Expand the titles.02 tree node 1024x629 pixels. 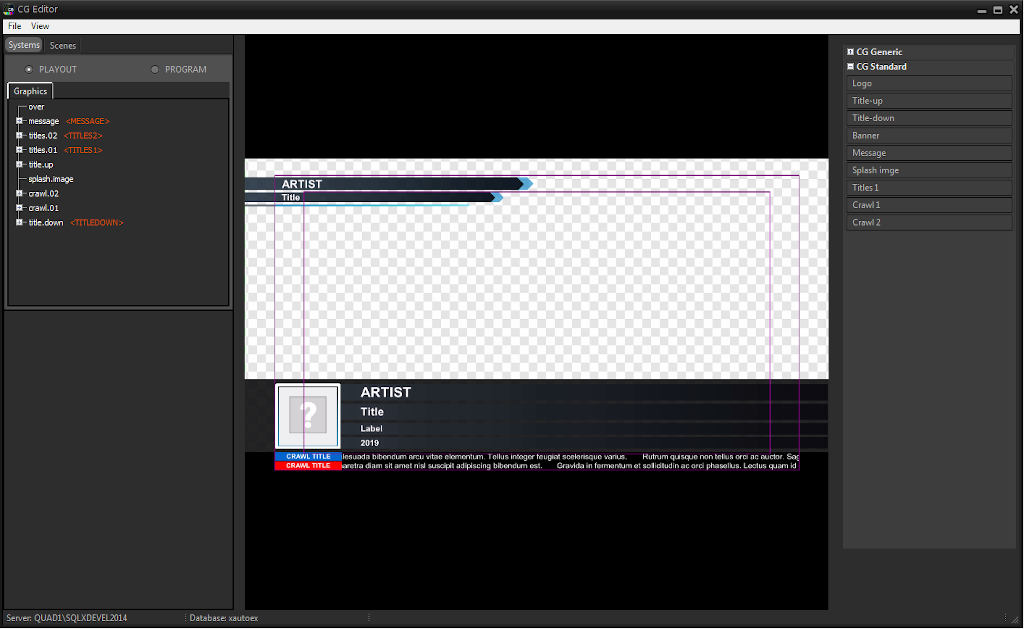point(19,135)
